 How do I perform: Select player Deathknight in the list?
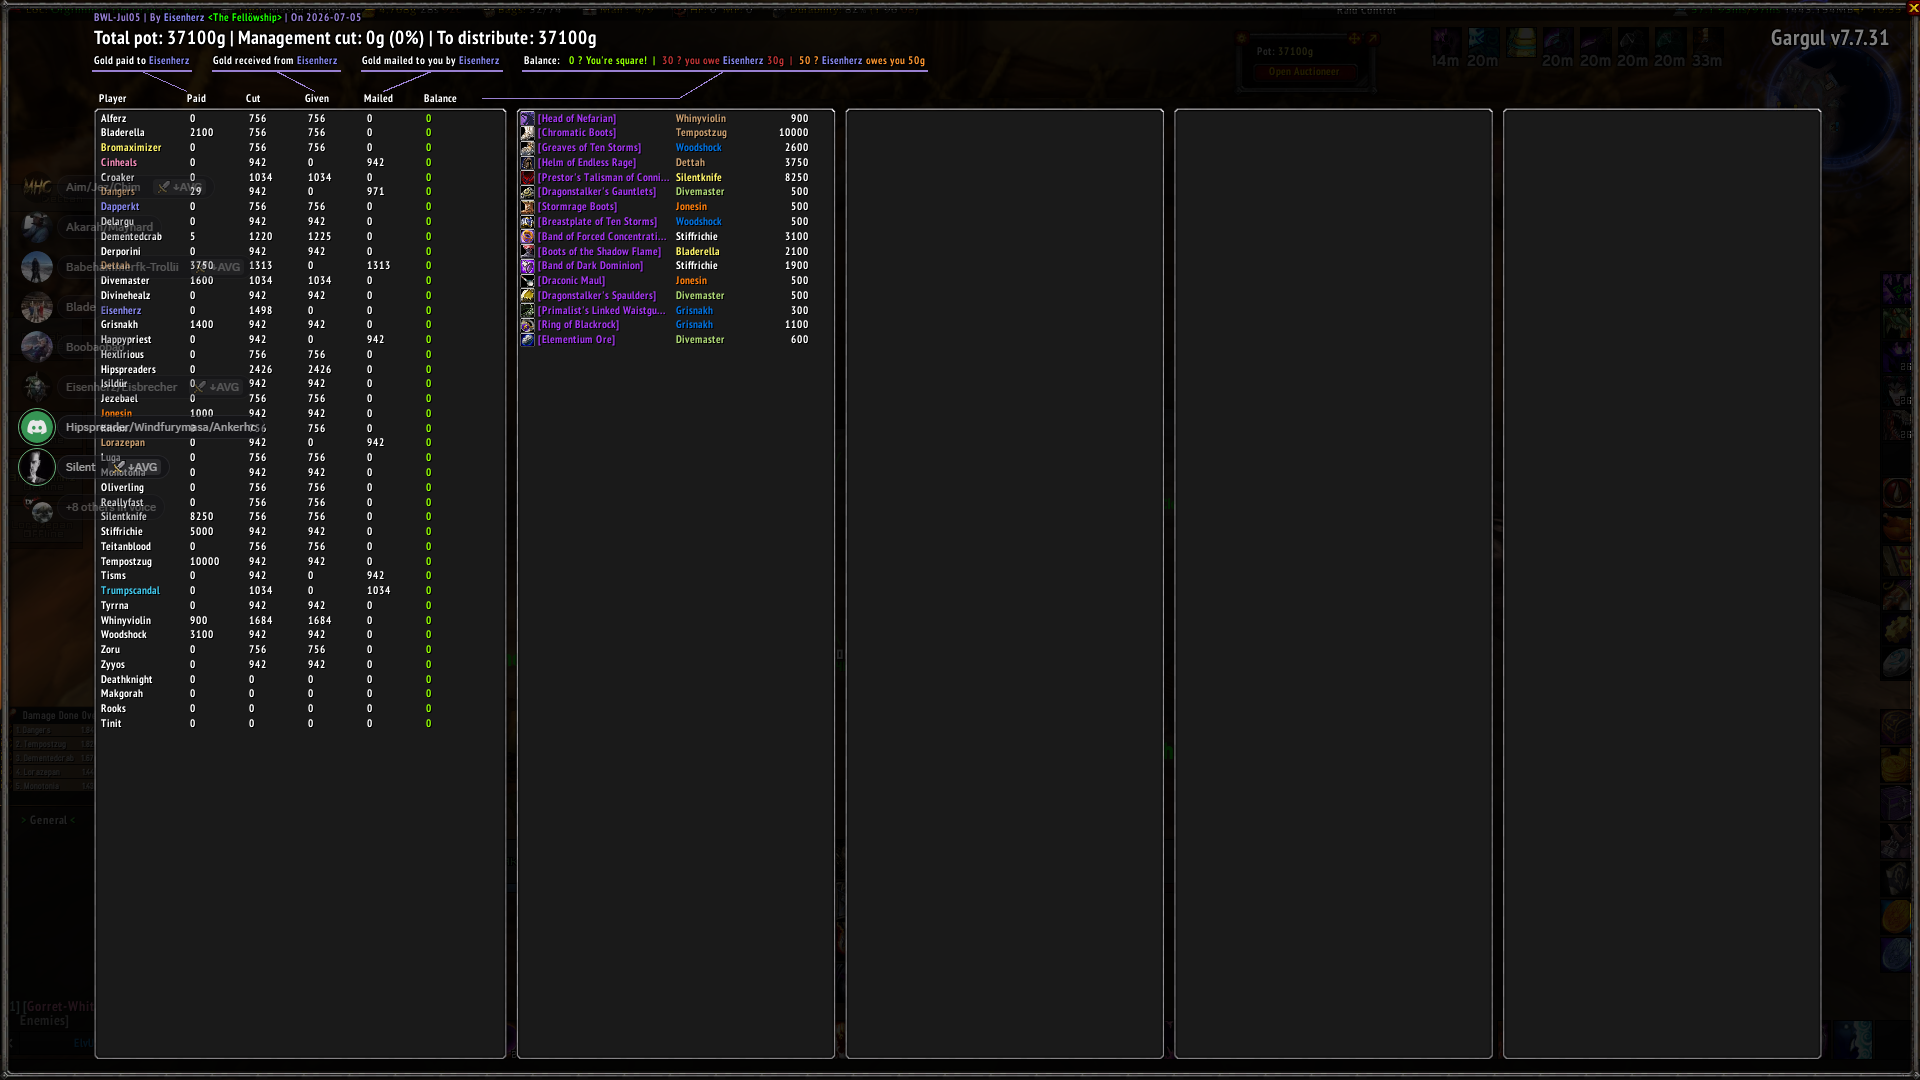pos(127,680)
